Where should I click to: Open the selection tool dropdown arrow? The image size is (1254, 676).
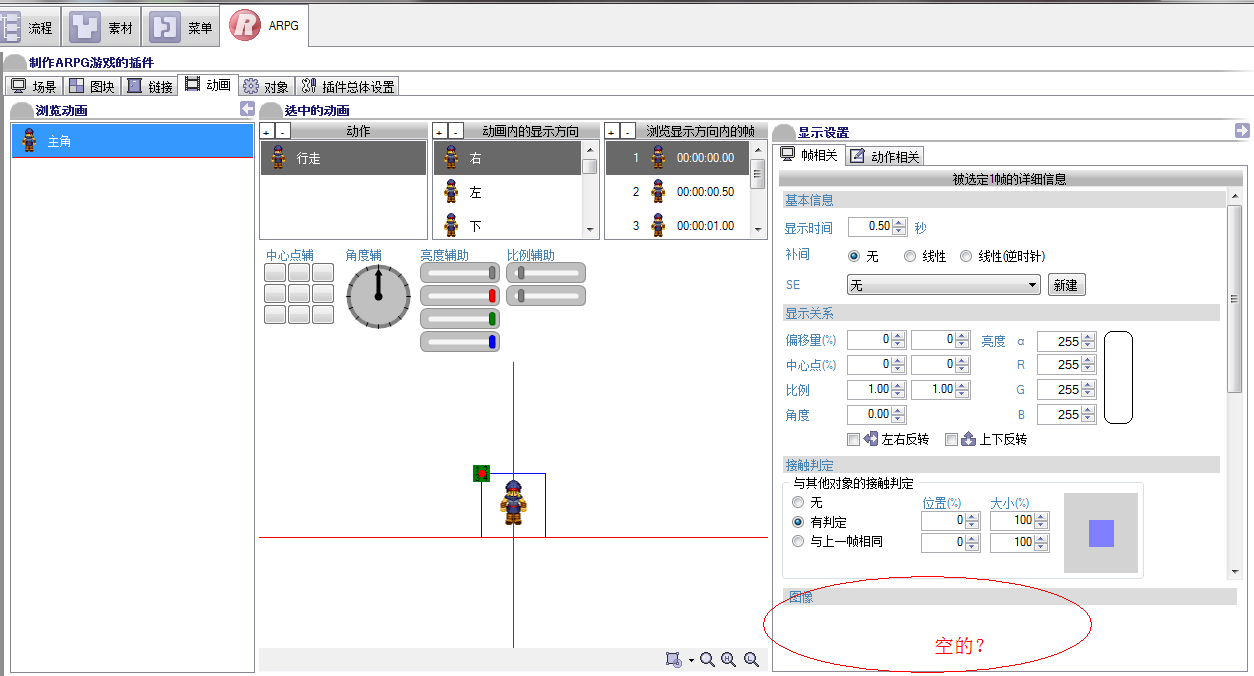point(691,660)
